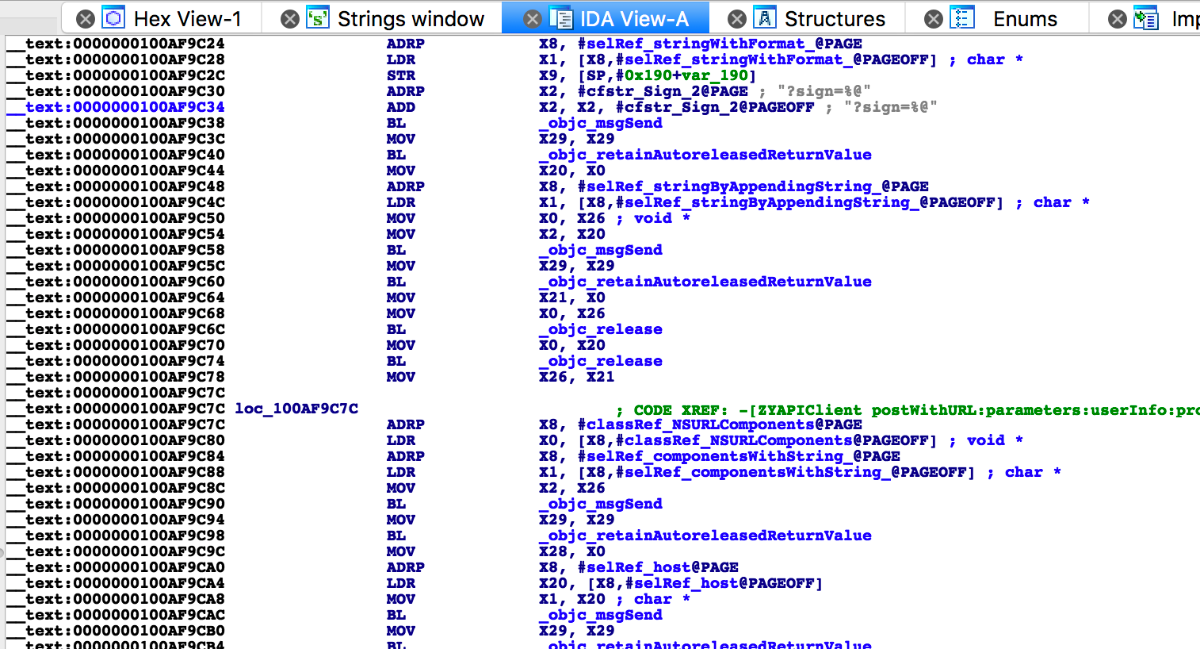Click selRef_host@PAGE operand
Image resolution: width=1200 pixels, height=649 pixels.
659,567
